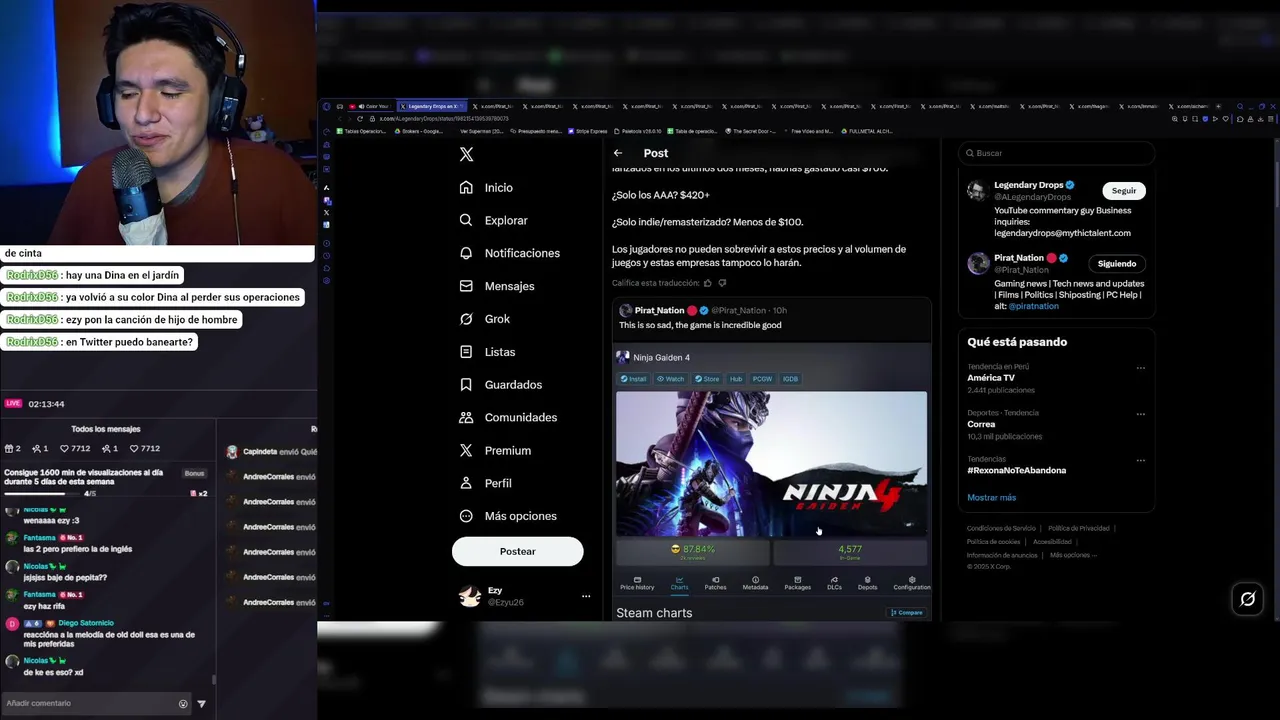The width and height of the screenshot is (1280, 720).
Task: Click the Store button under Ninja Gaiden 4
Action: (x=707, y=379)
